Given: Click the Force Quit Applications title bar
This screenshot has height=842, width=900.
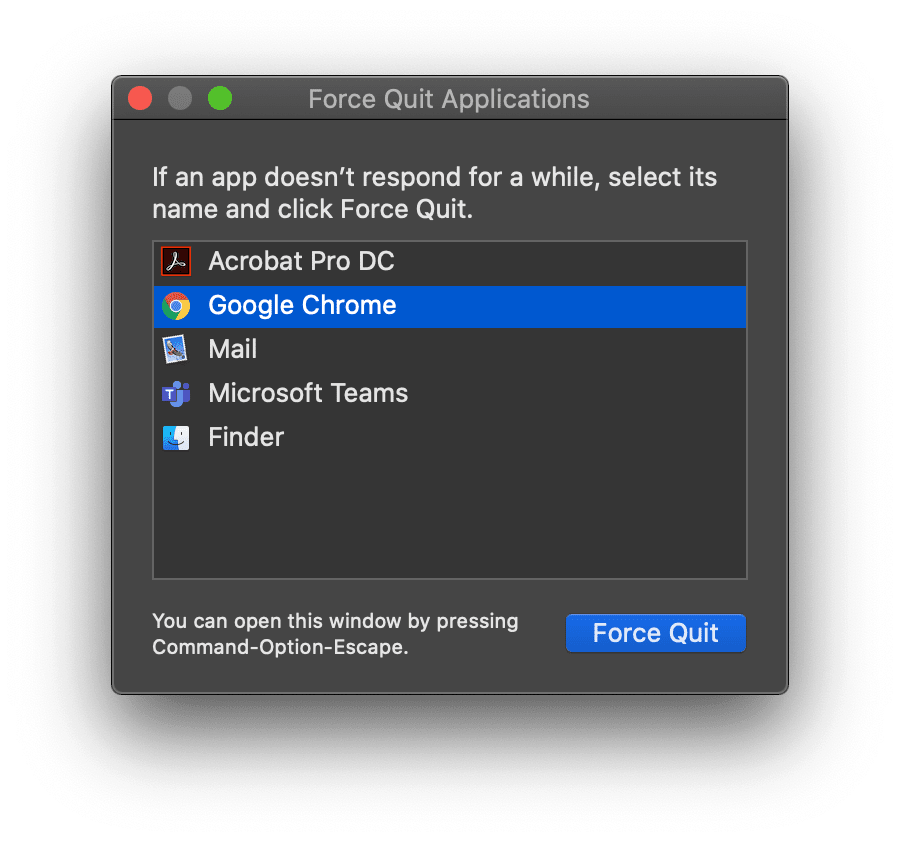Looking at the screenshot, I should (448, 98).
